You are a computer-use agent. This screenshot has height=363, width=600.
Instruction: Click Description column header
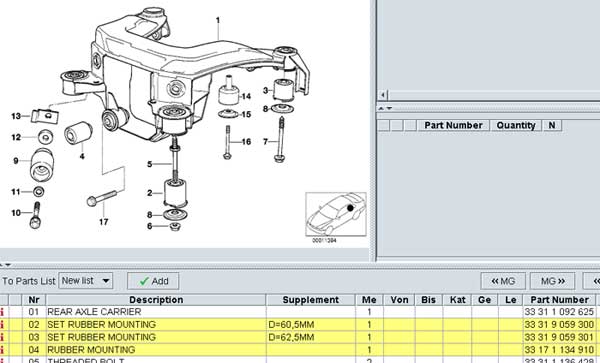coord(156,300)
